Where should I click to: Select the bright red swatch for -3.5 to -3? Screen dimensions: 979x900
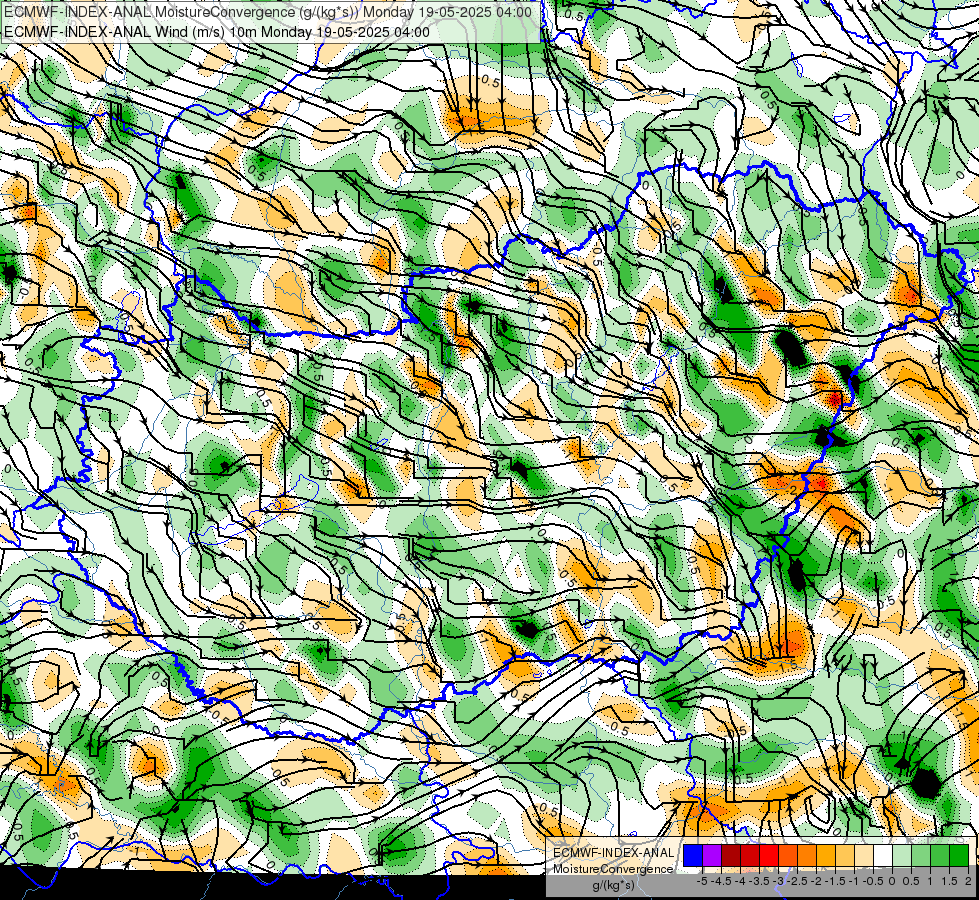coord(769,856)
